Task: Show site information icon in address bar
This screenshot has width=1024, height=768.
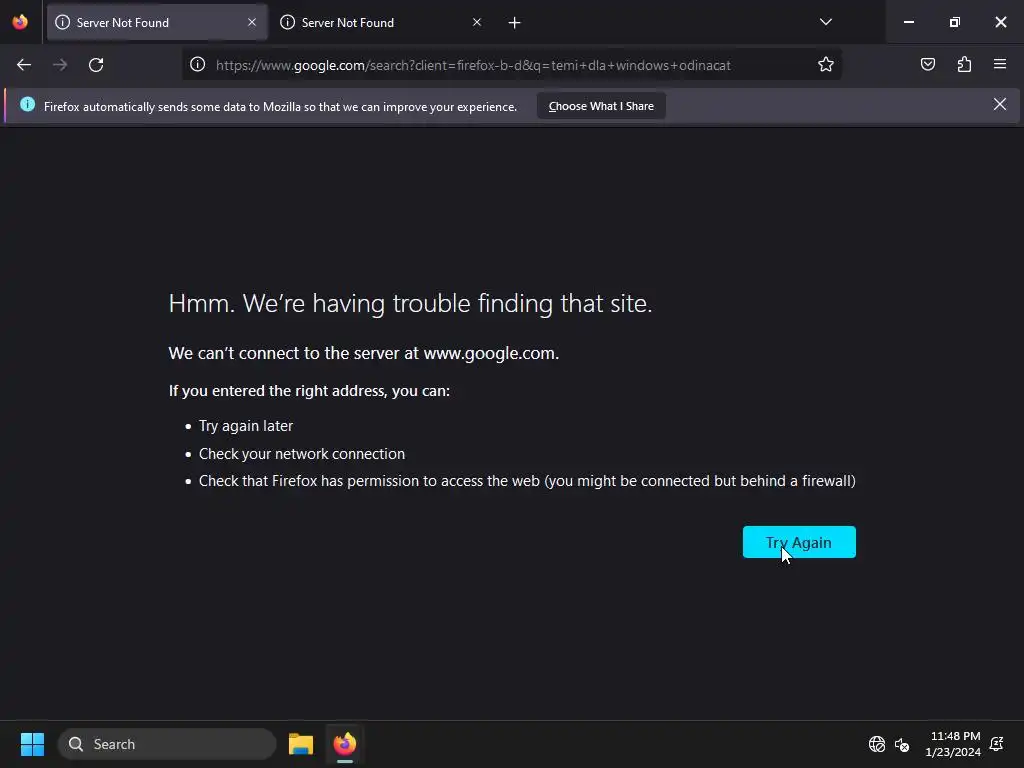Action: [x=197, y=65]
